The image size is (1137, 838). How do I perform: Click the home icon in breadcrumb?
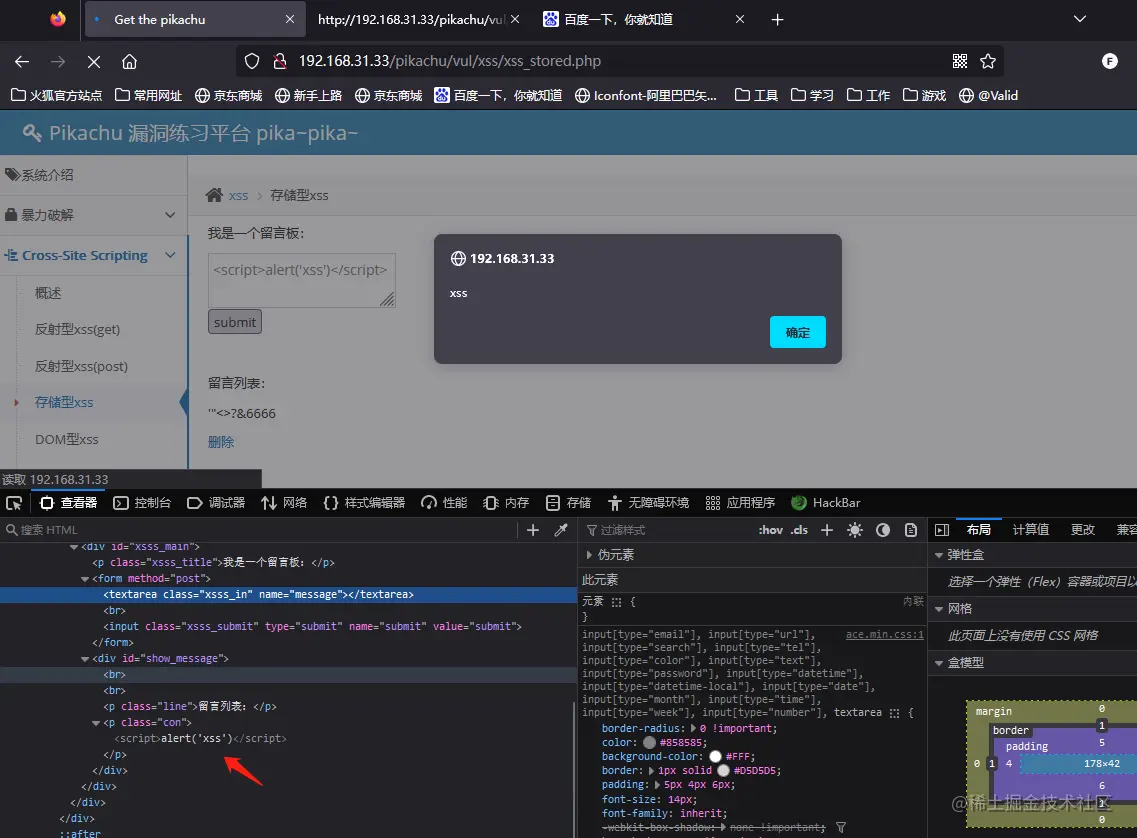[x=214, y=195]
